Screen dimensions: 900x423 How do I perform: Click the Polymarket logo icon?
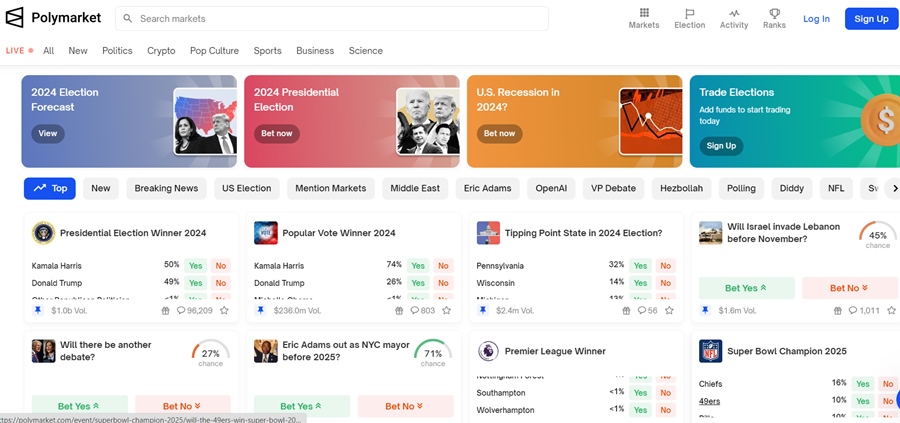(14, 18)
